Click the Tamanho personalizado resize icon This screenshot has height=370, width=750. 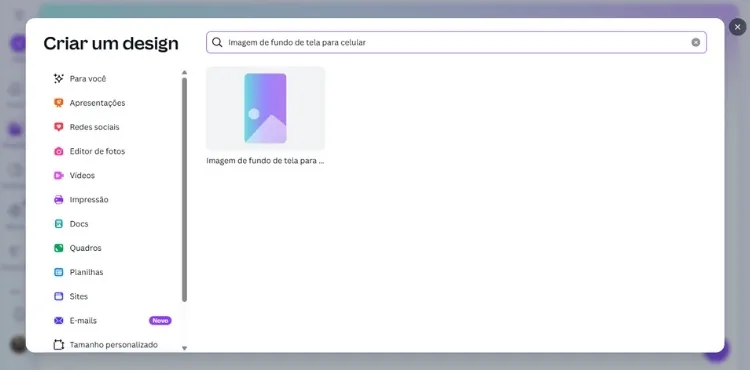(58, 345)
